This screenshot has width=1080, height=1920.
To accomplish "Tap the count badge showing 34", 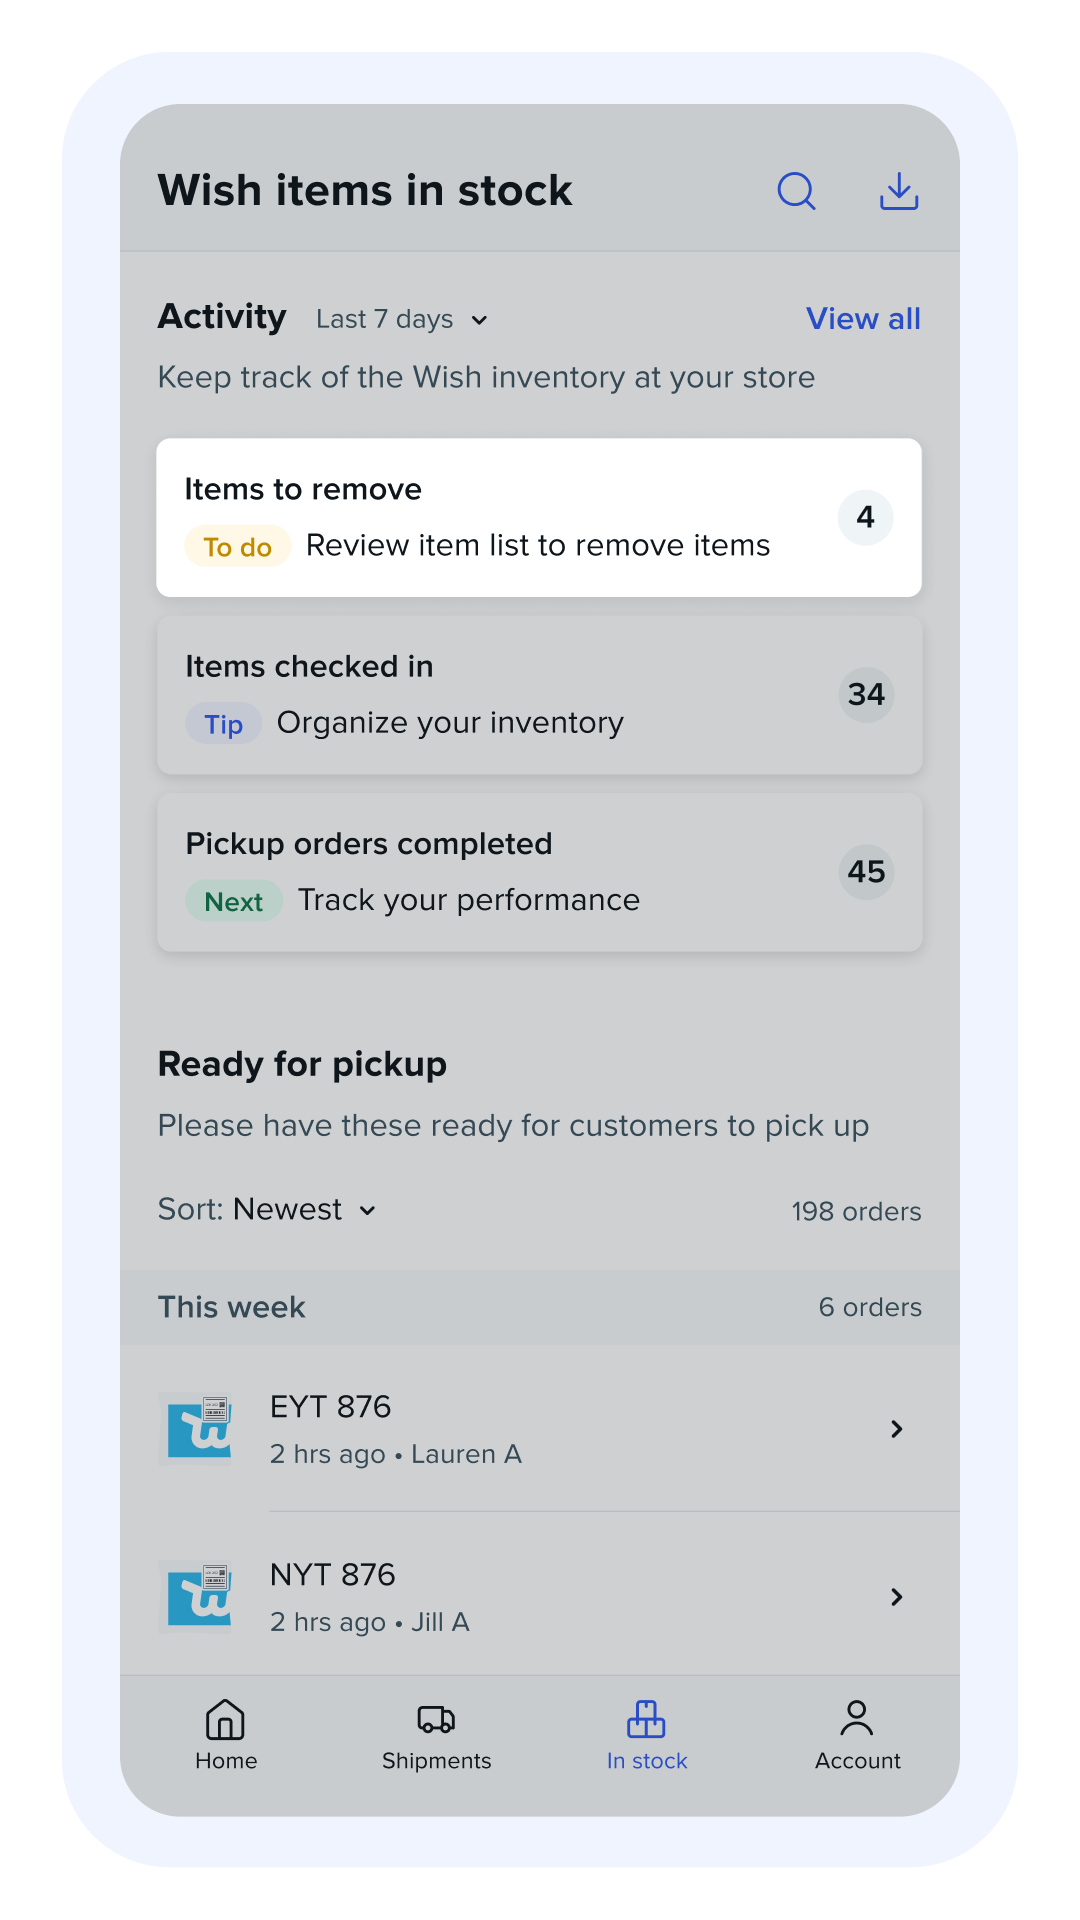I will tap(866, 694).
